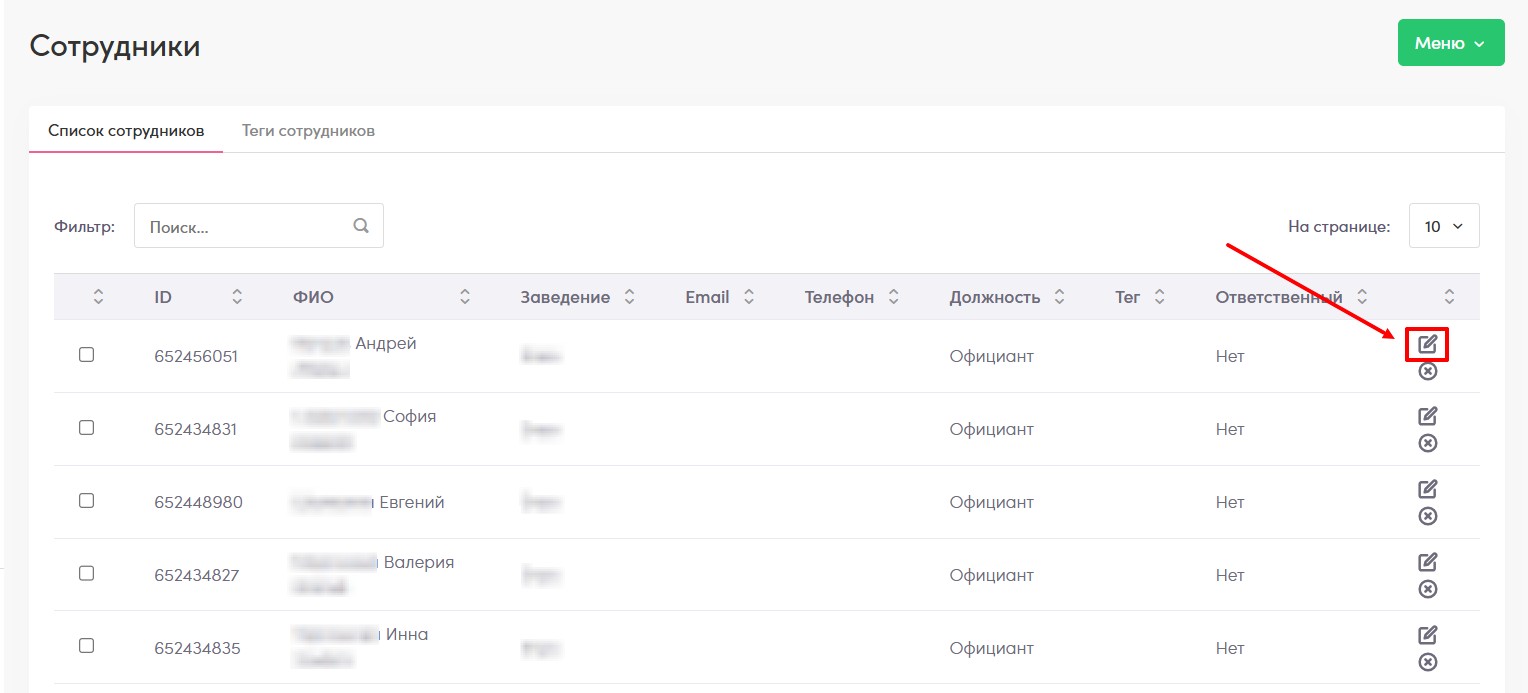Click the ID cell 652456051
This screenshot has width=1528, height=693.
pyautogui.click(x=196, y=356)
